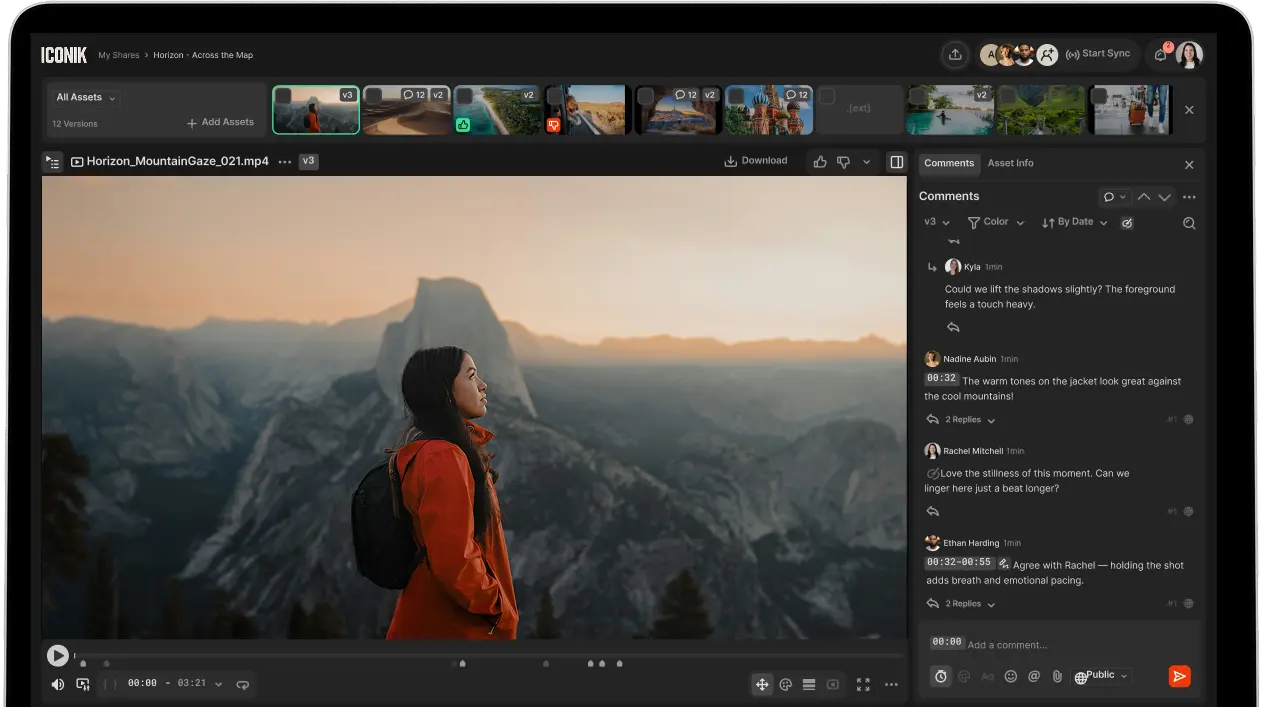1261x707 pixels.
Task: Change comment visibility via the Public dropdown
Action: 1100,675
